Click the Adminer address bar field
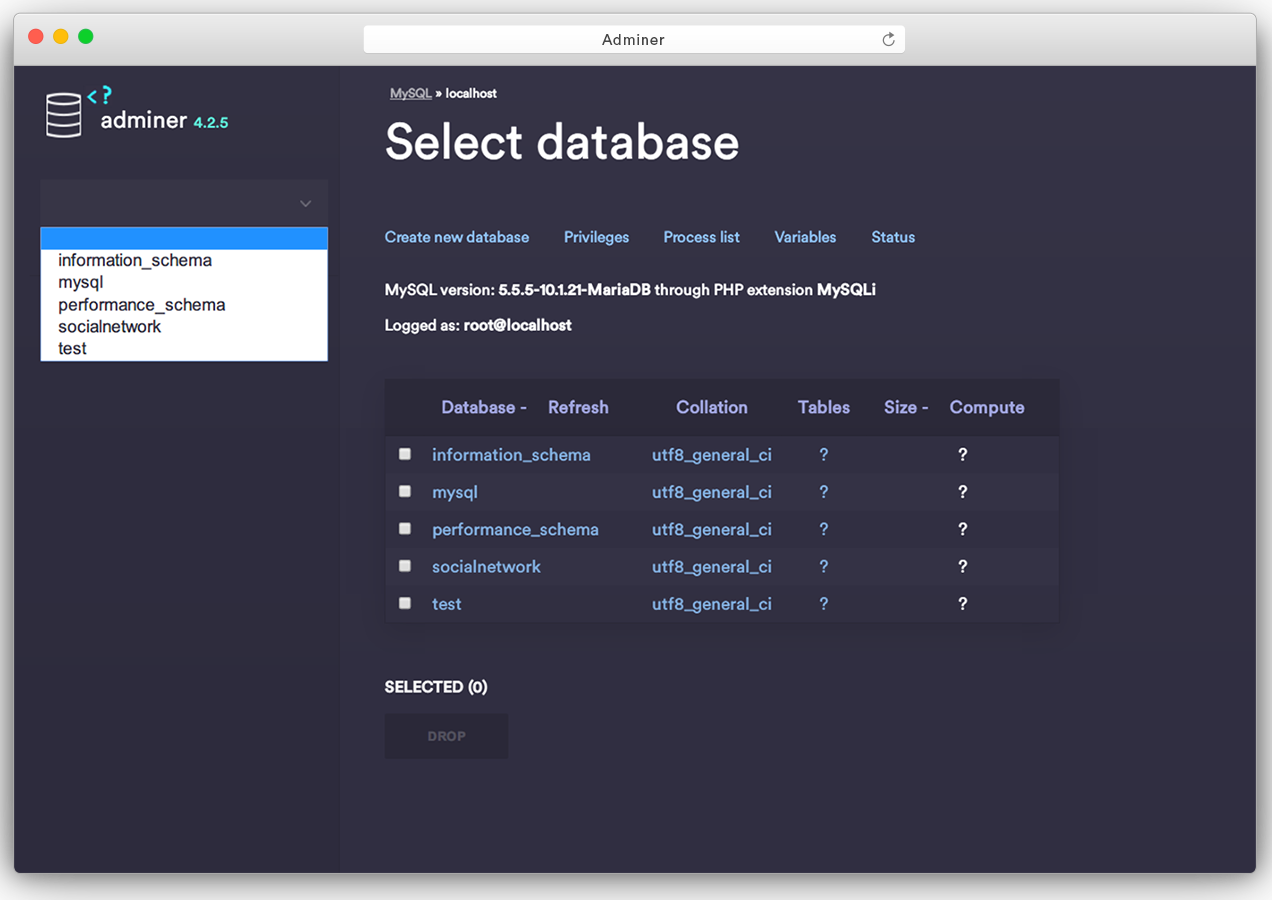The image size is (1272, 900). point(634,40)
